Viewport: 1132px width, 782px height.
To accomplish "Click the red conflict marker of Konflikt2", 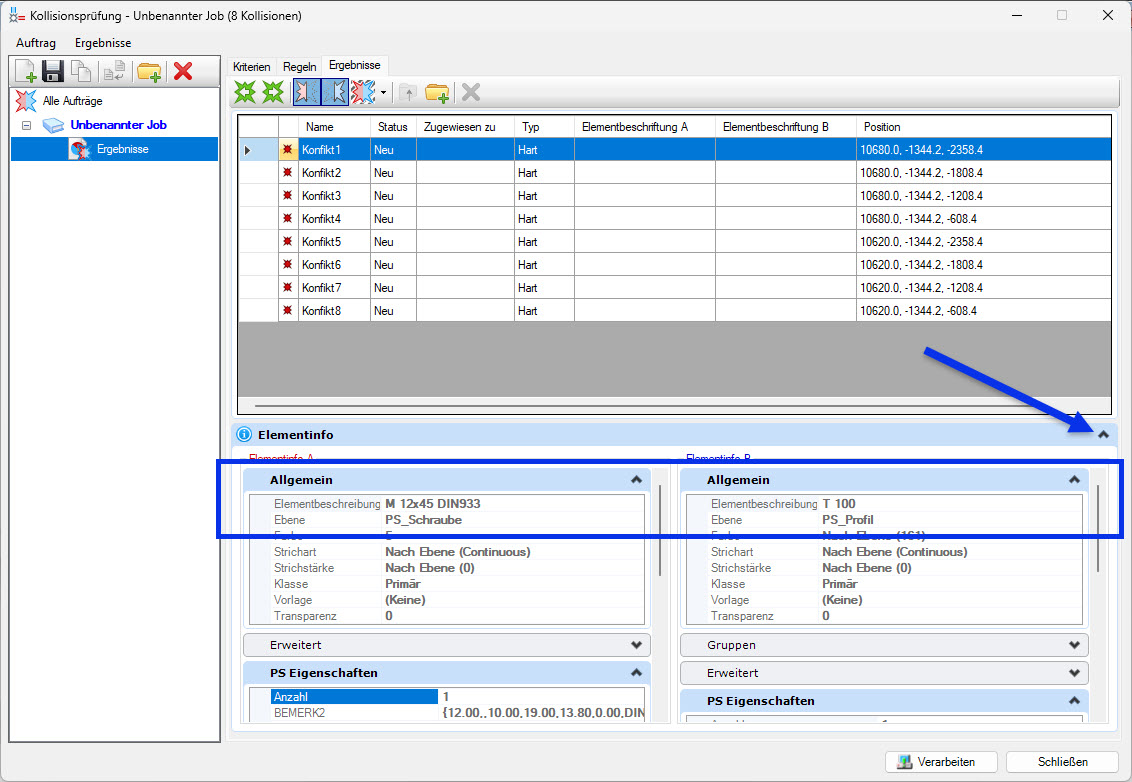I will click(288, 173).
